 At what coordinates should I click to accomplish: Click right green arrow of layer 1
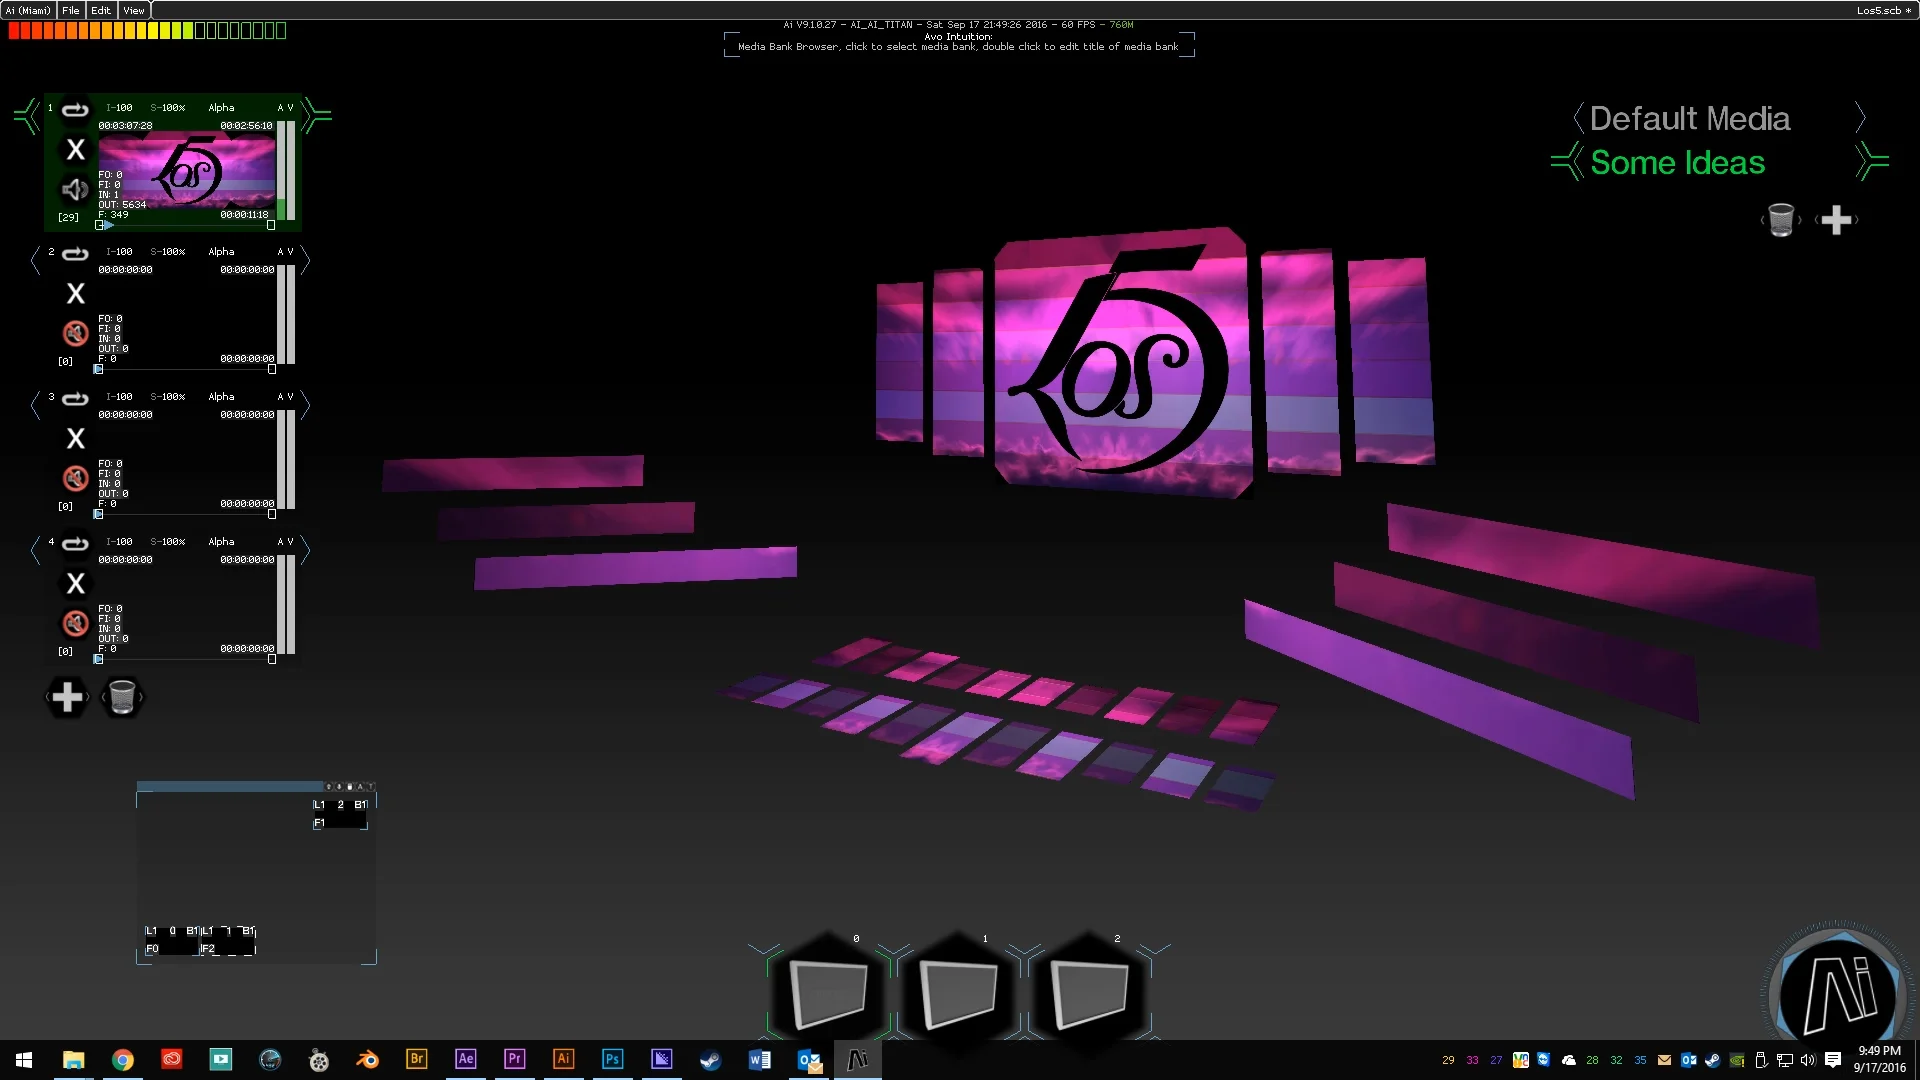click(316, 116)
